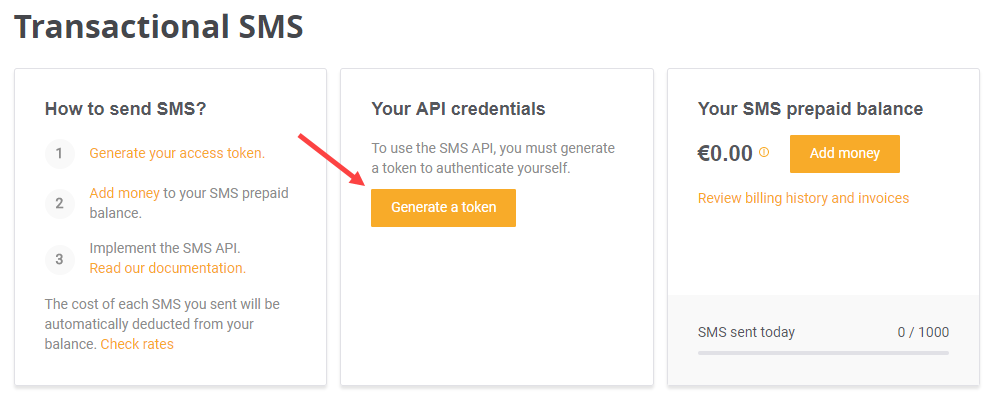Click the €0.00 balance amount
Screen dimensions: 995x400
(725, 154)
